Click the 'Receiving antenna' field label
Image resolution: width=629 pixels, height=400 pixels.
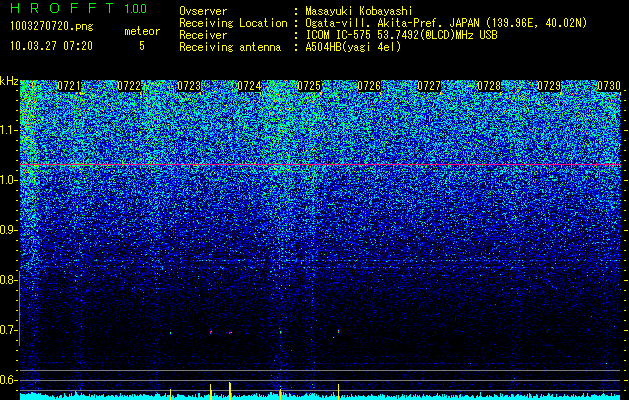[230, 47]
